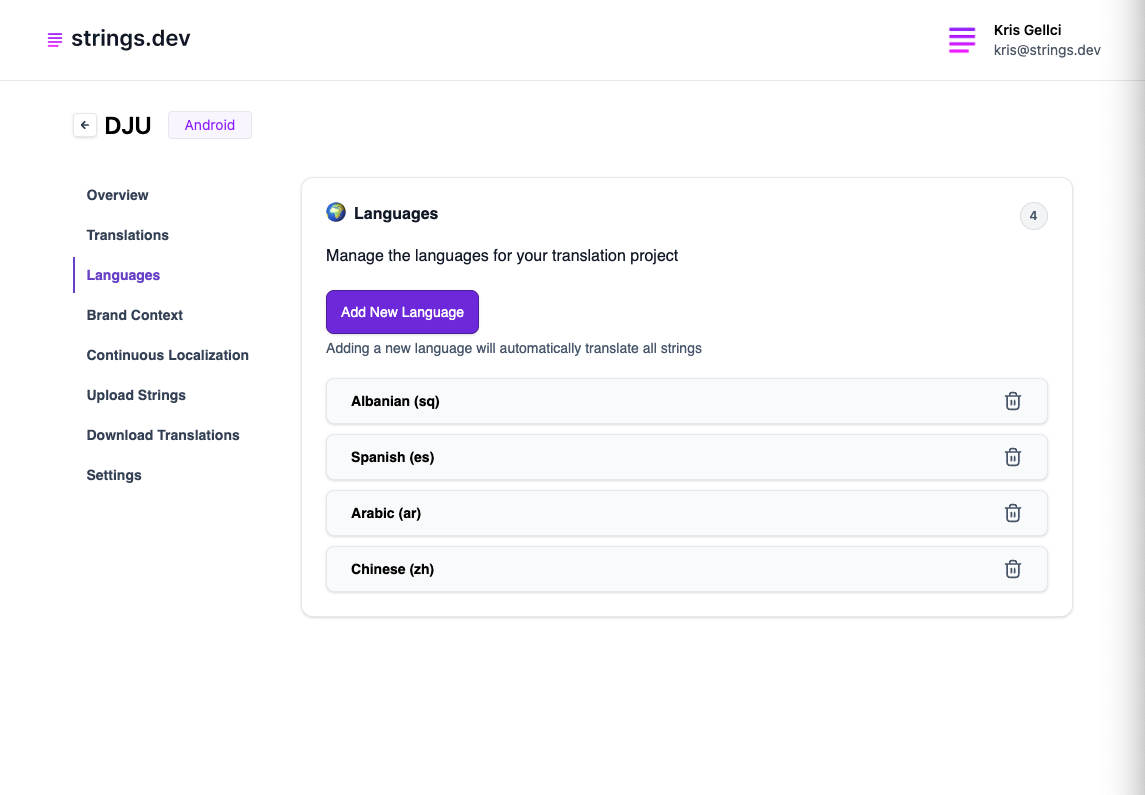Click the strings.dev logo icon
Image resolution: width=1145 pixels, height=795 pixels.
pyautogui.click(x=55, y=40)
